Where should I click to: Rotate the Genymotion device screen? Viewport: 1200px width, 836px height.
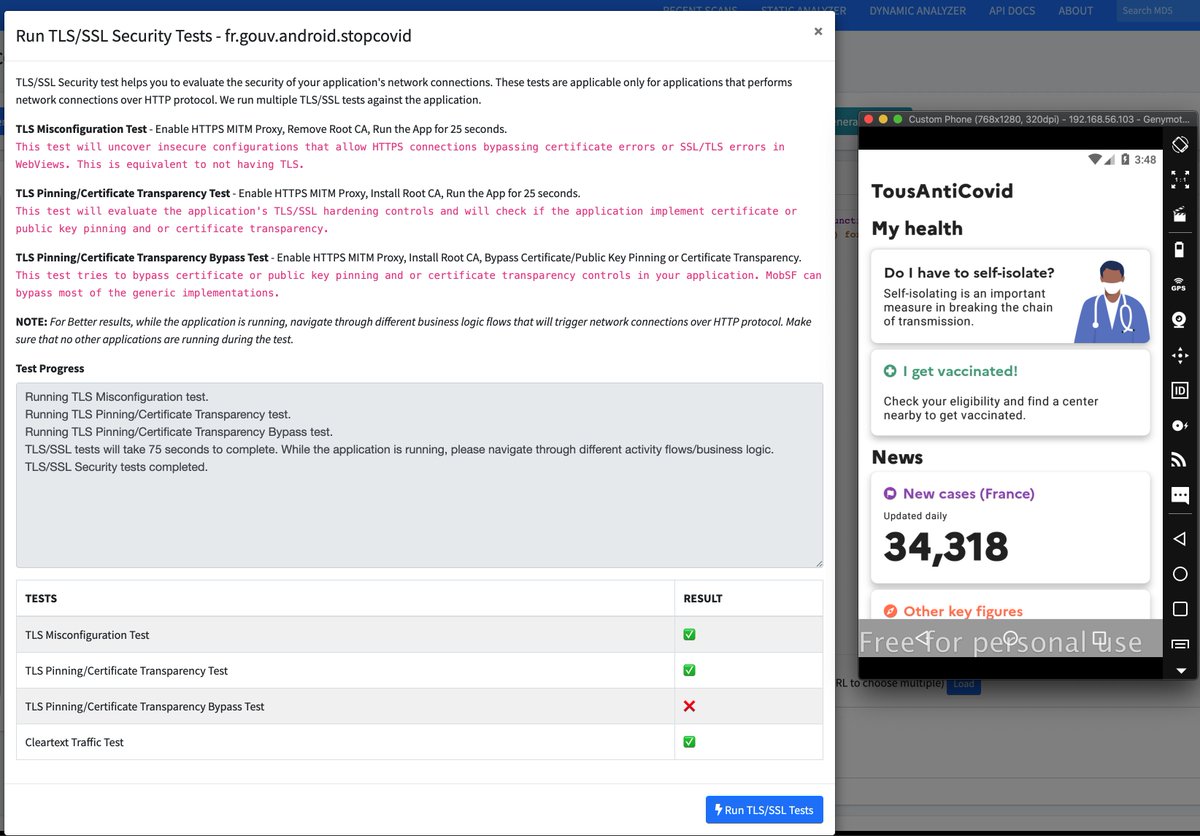point(1179,144)
